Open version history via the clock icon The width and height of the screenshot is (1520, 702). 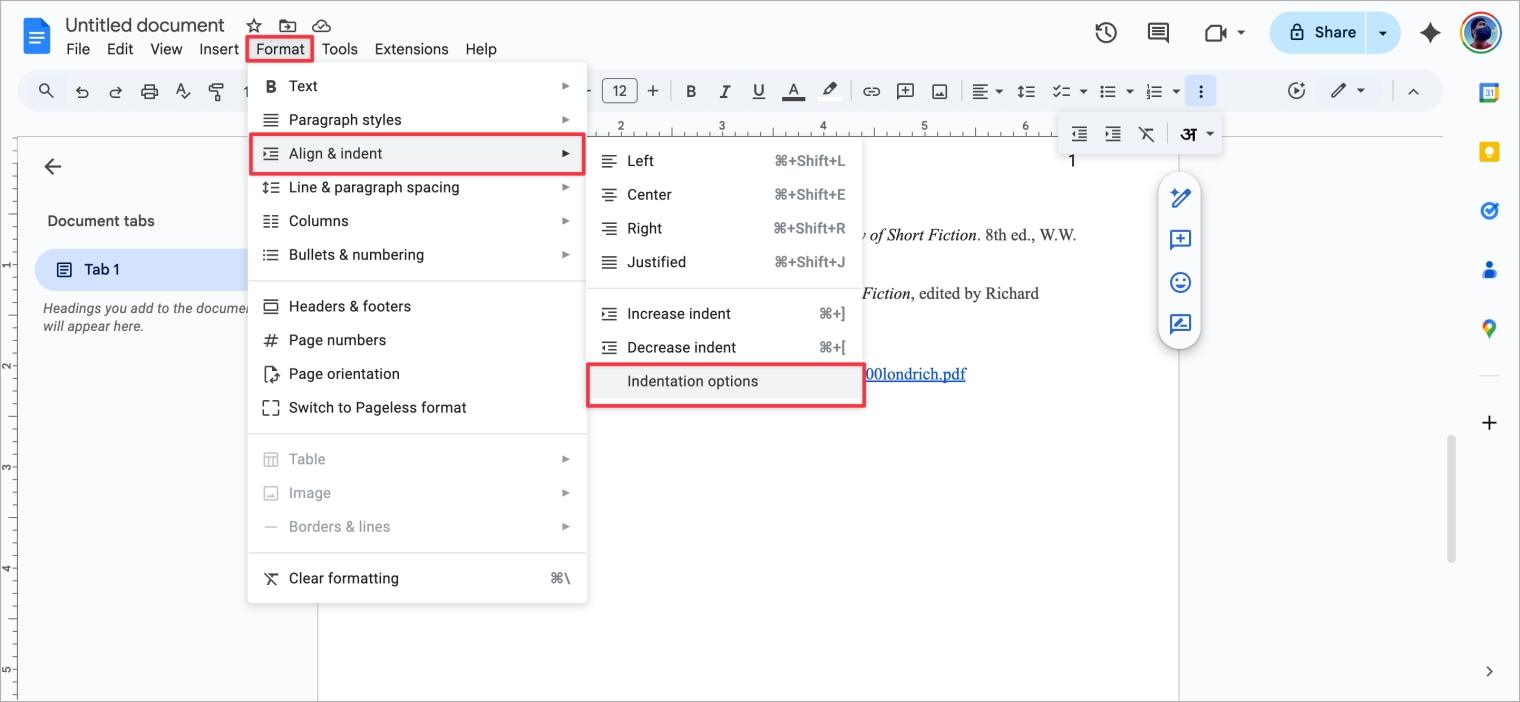pyautogui.click(x=1105, y=32)
